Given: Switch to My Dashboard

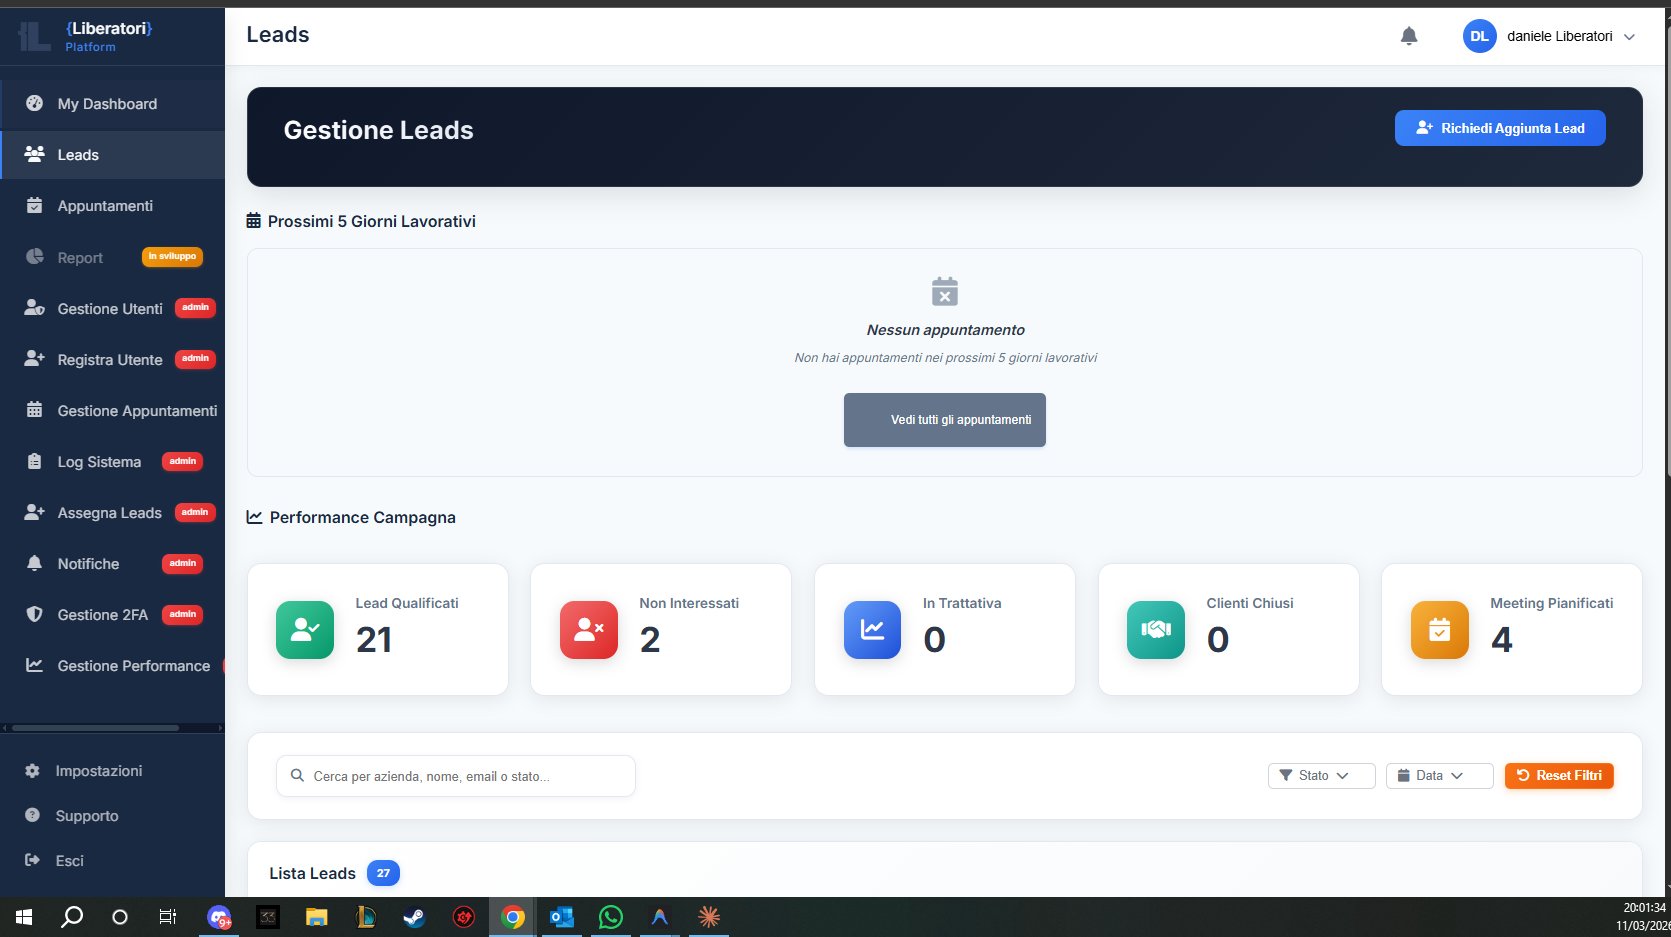Looking at the screenshot, I should [x=107, y=104].
